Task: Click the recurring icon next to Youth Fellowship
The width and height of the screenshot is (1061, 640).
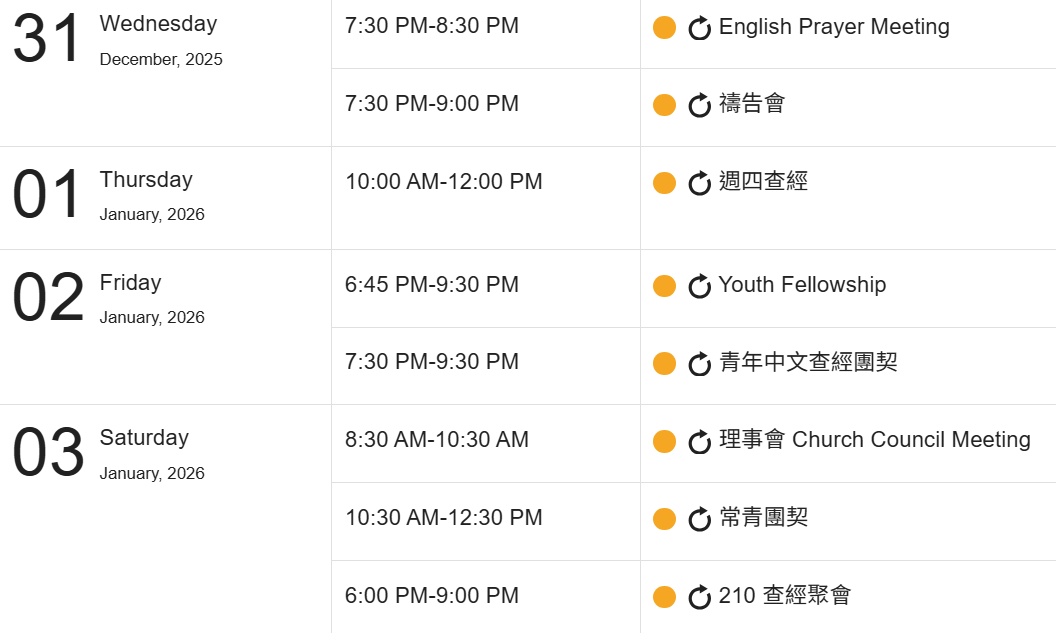Action: tap(700, 286)
